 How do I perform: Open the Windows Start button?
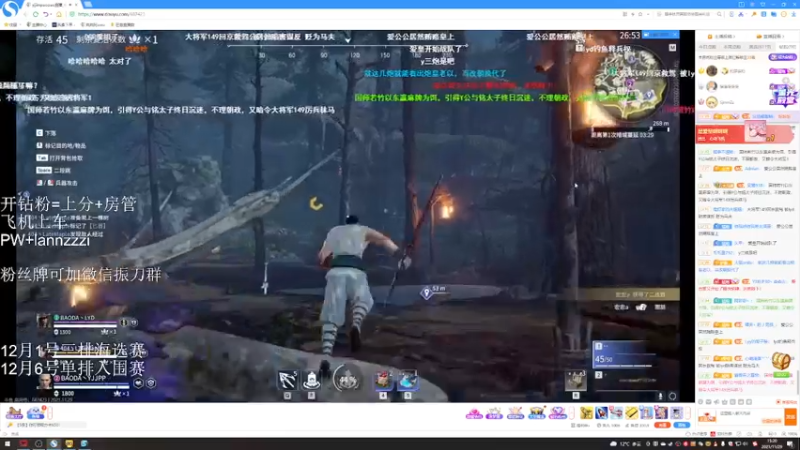point(7,444)
